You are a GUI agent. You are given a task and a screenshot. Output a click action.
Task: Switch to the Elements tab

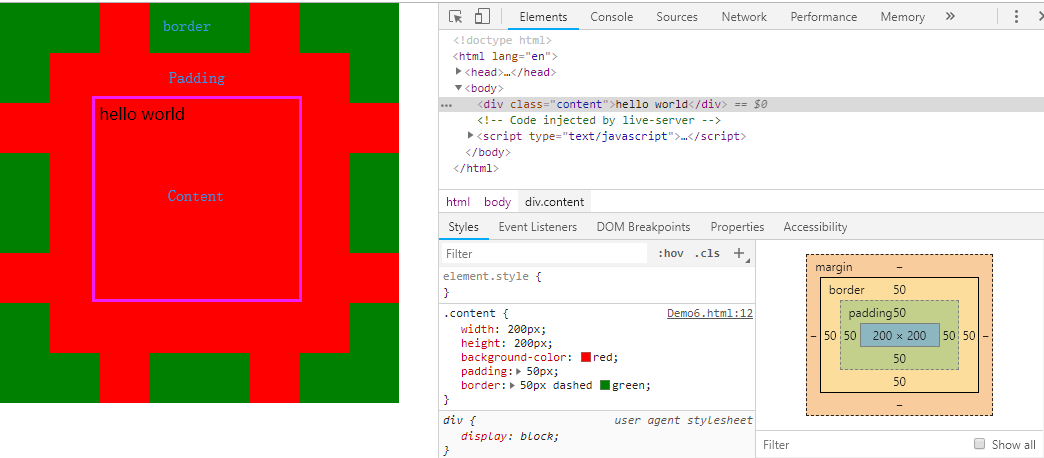543,17
